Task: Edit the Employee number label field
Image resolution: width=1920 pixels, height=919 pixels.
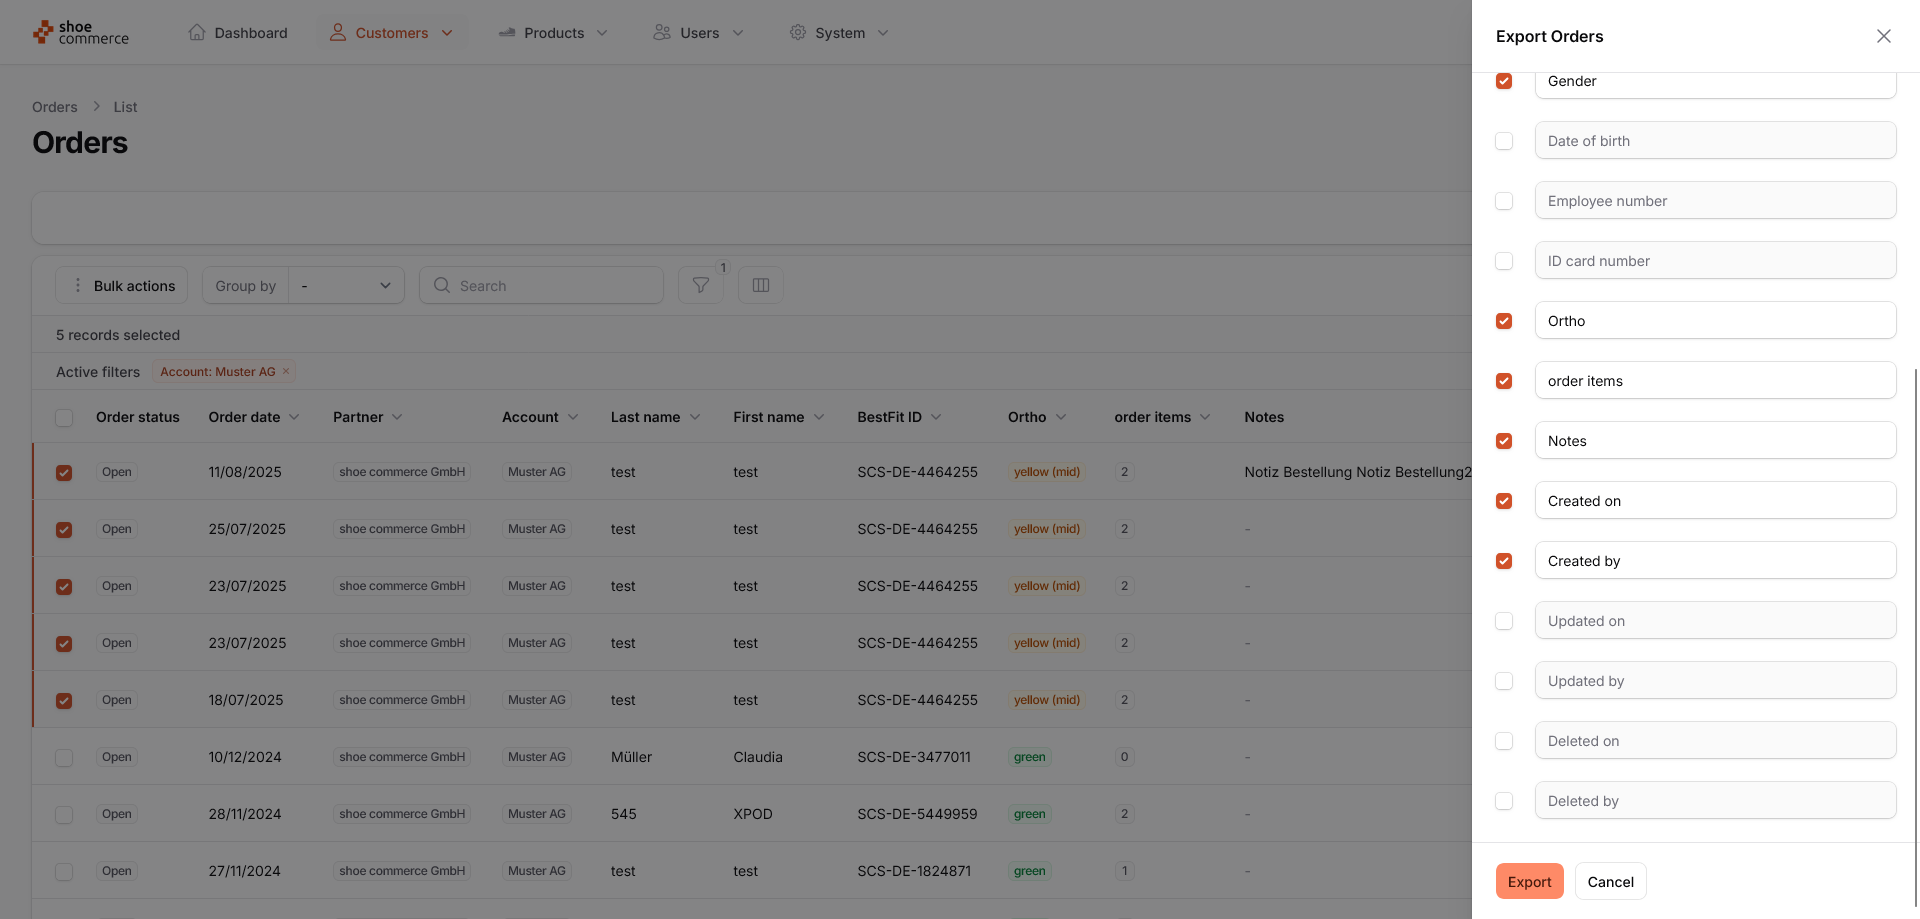Action: click(x=1714, y=201)
